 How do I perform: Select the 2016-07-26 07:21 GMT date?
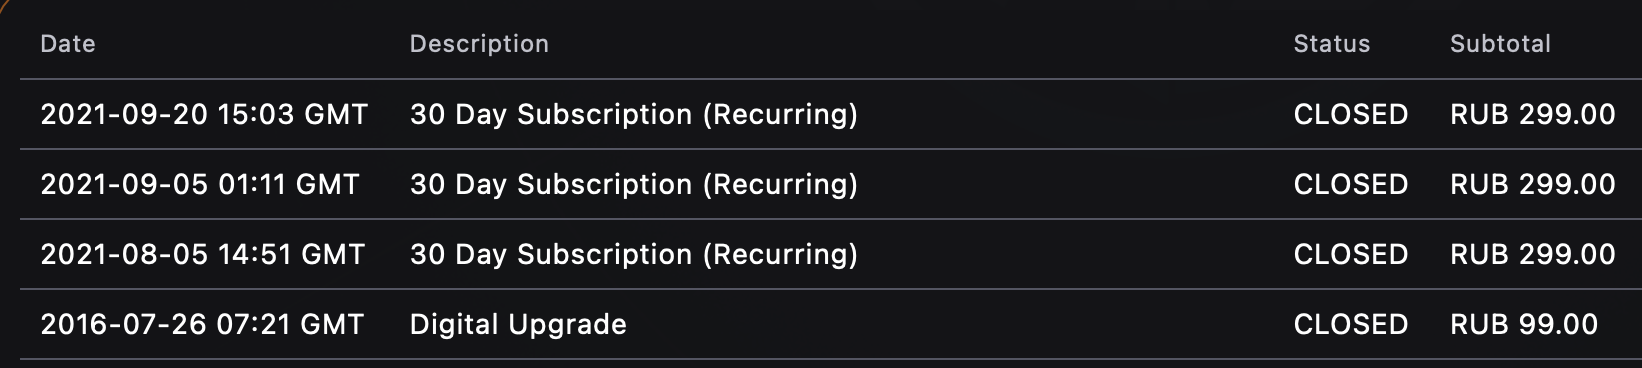[x=202, y=324]
